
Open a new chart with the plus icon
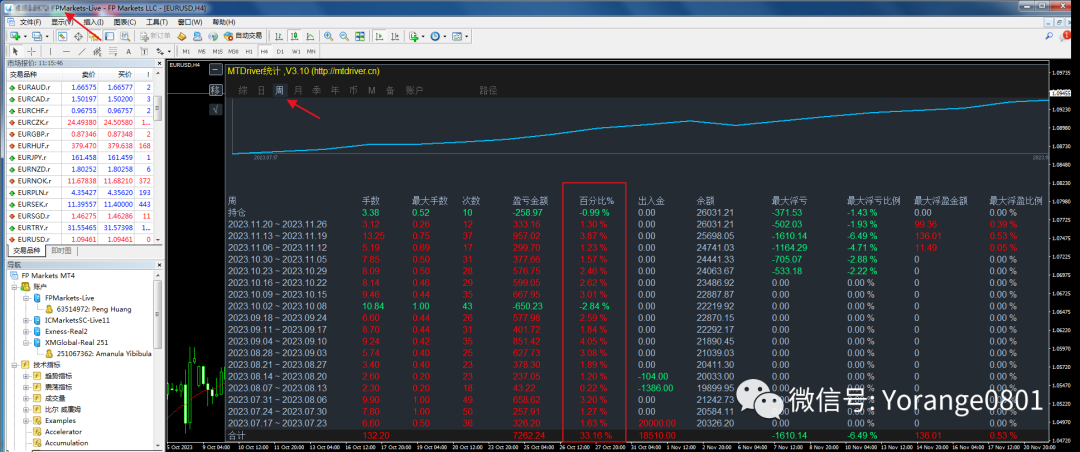pyautogui.click(x=14, y=36)
